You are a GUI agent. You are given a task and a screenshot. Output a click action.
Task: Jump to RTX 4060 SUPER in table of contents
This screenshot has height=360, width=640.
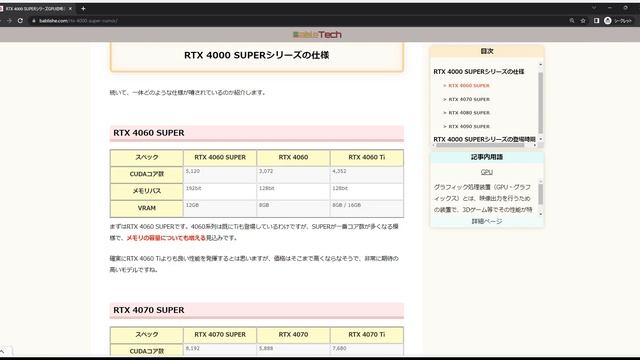(x=469, y=86)
